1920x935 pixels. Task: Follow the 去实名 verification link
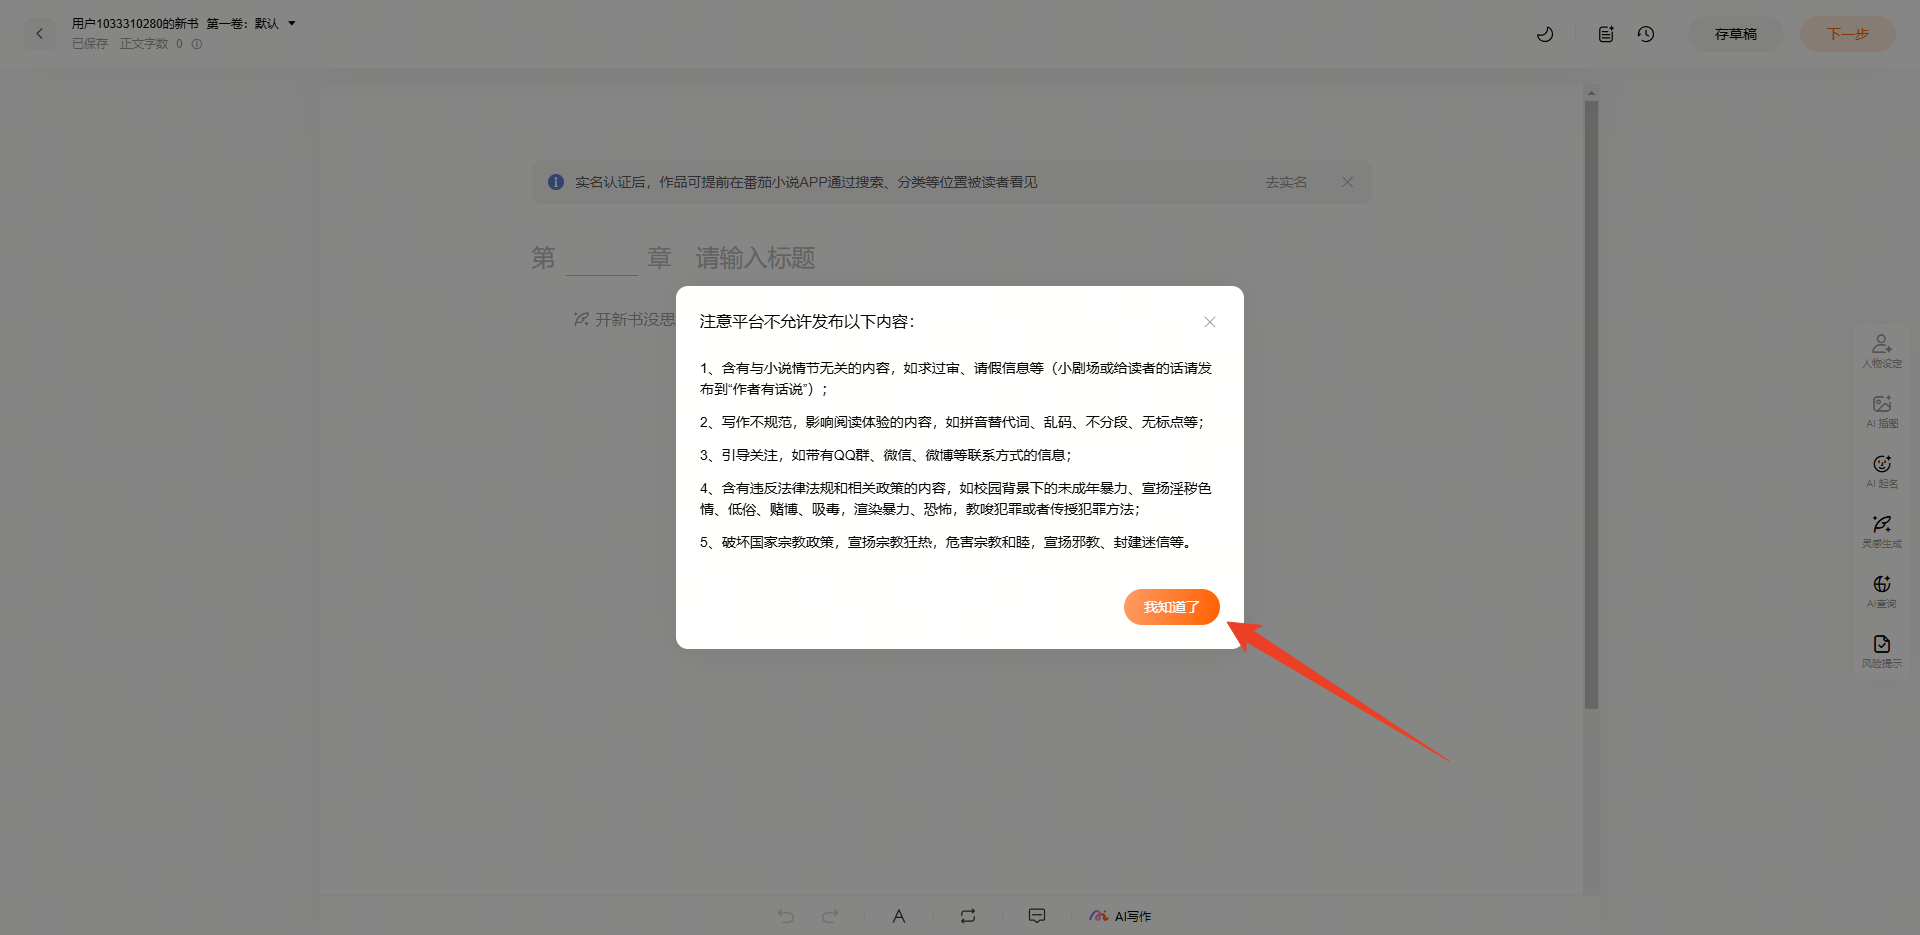point(1286,182)
